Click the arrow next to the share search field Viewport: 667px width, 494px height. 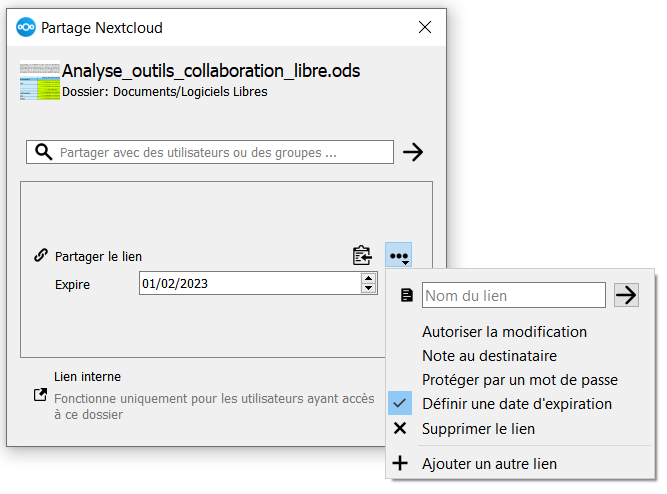pos(412,152)
